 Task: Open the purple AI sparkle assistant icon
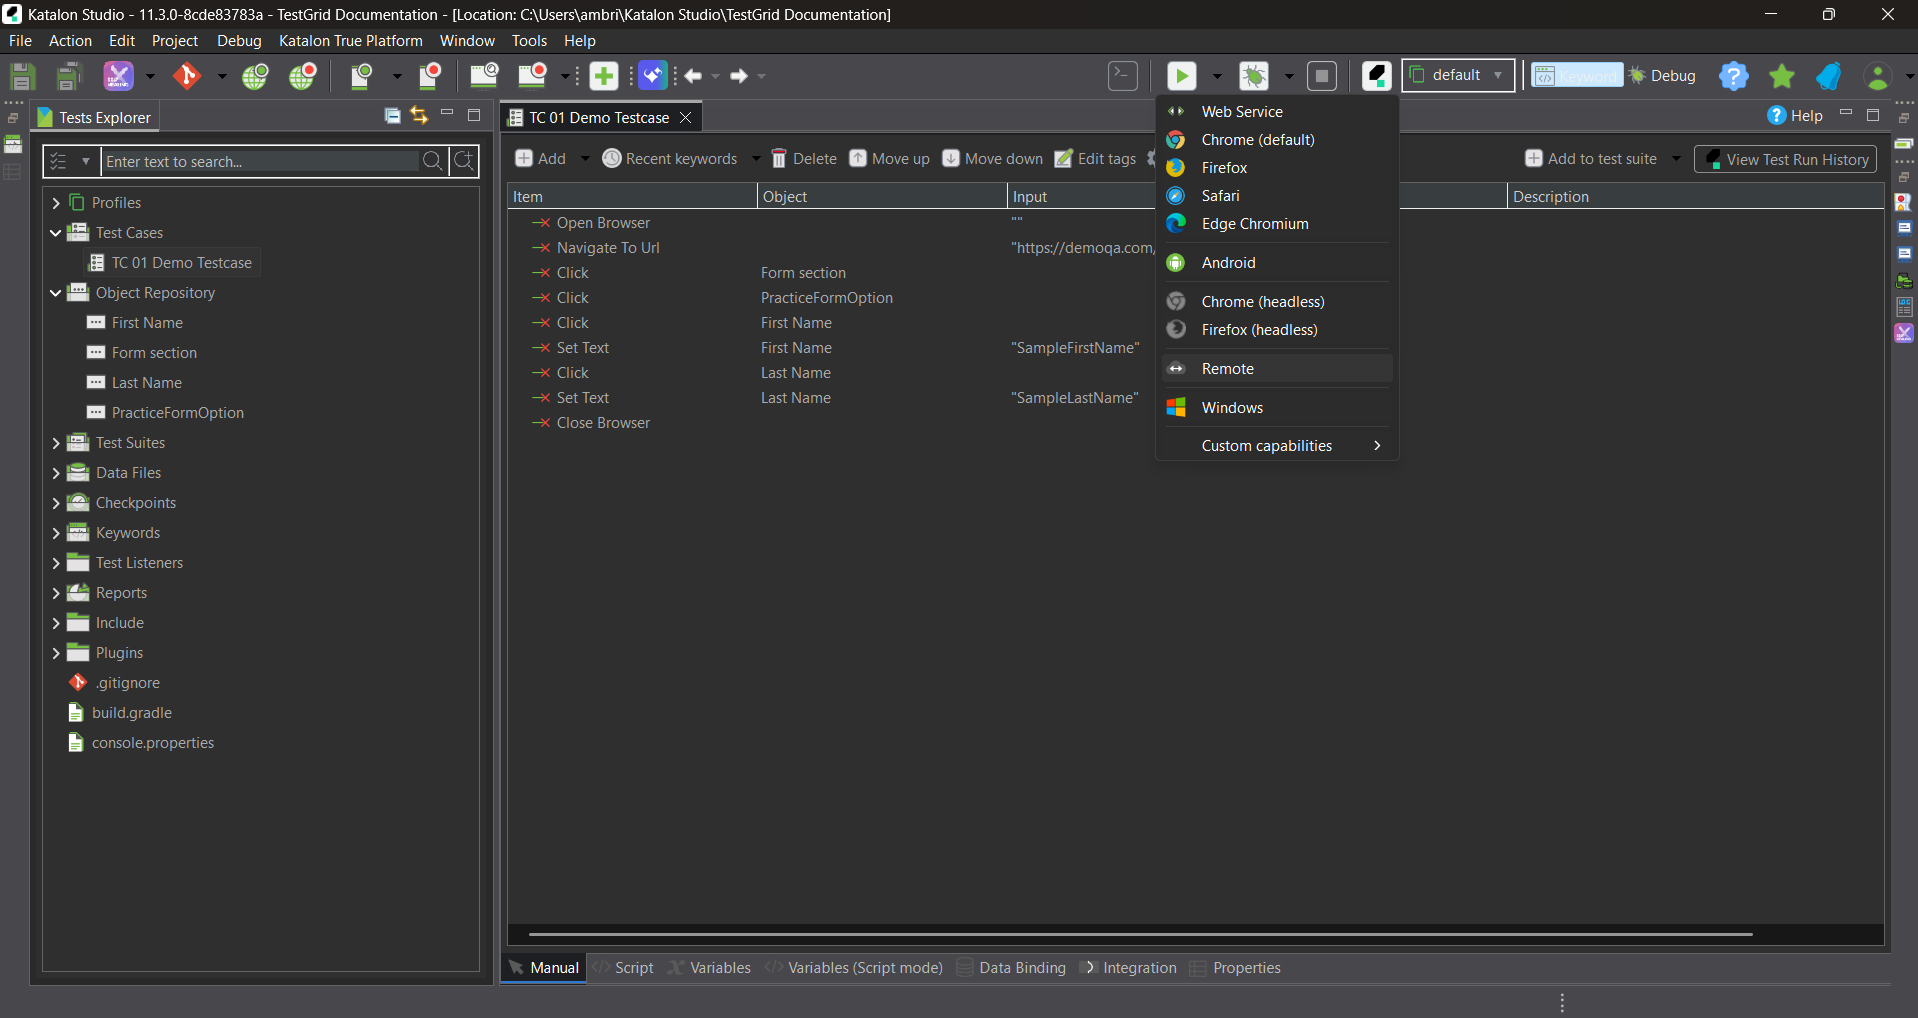pos(652,76)
